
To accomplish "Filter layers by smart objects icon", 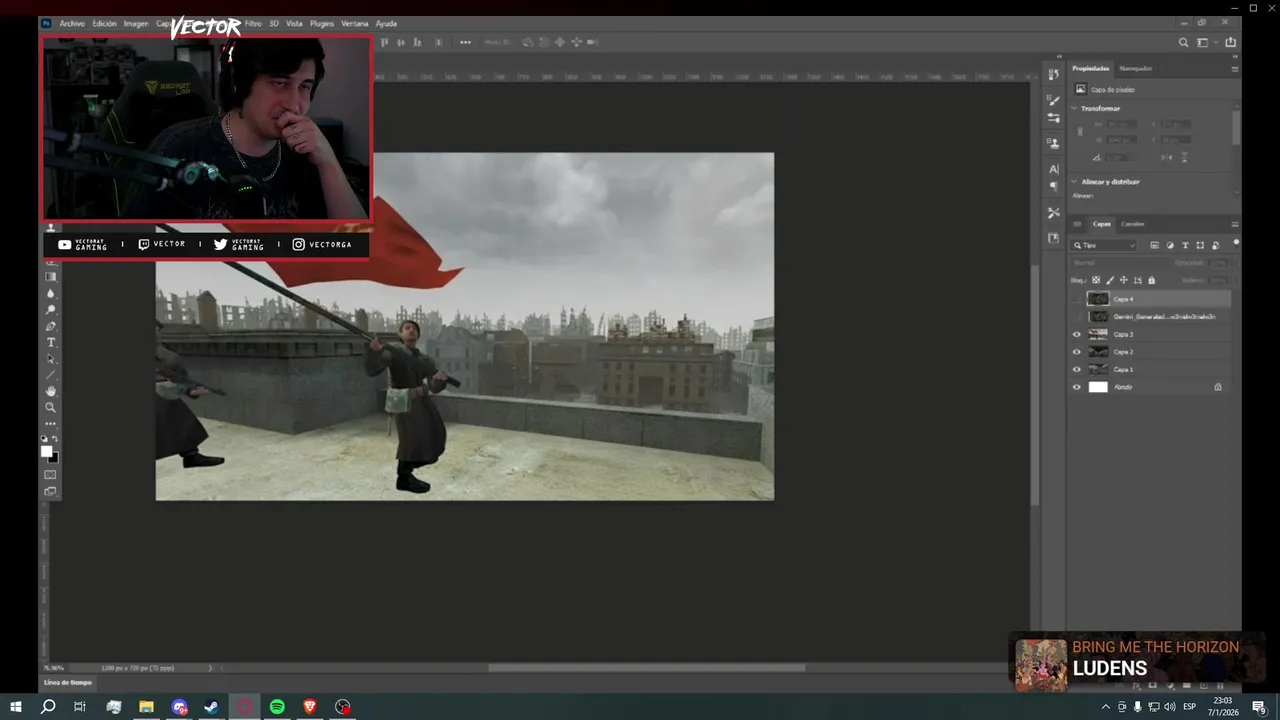I will point(1215,245).
